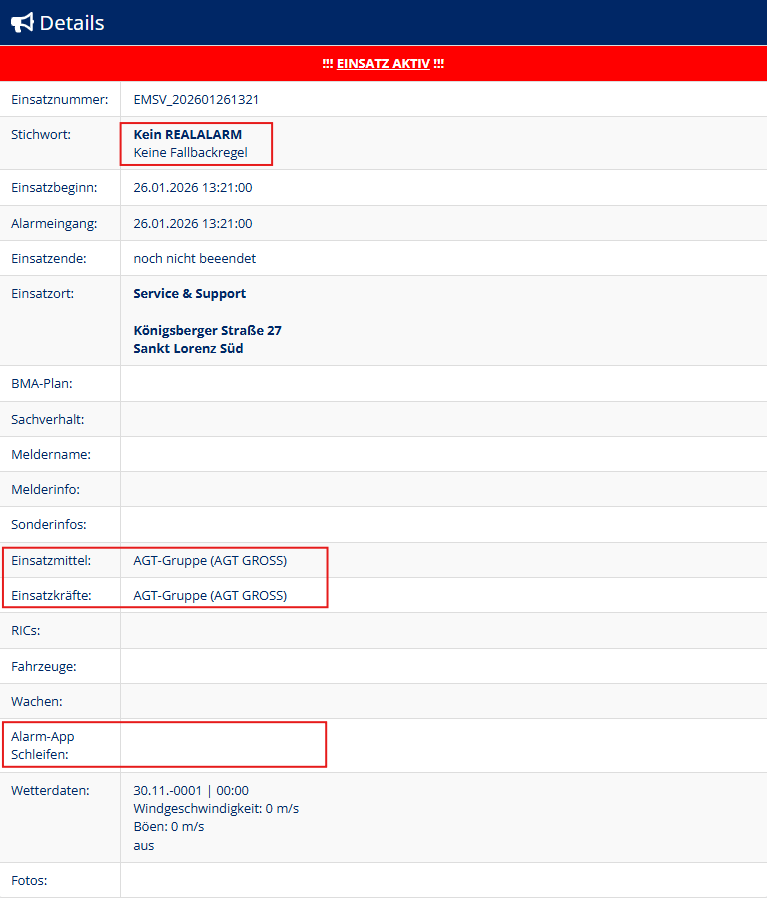Viewport: 767px width, 898px height.
Task: Click the EINSATZ AKTIV link in red banner
Action: pos(383,63)
